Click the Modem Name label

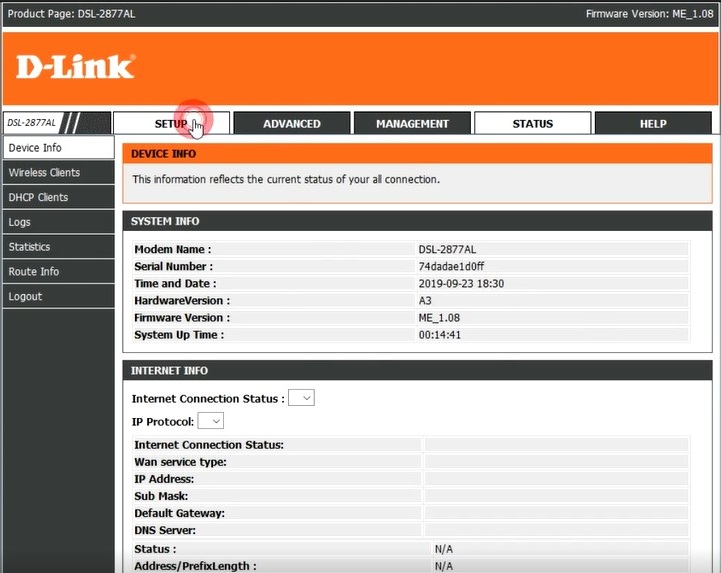point(172,249)
